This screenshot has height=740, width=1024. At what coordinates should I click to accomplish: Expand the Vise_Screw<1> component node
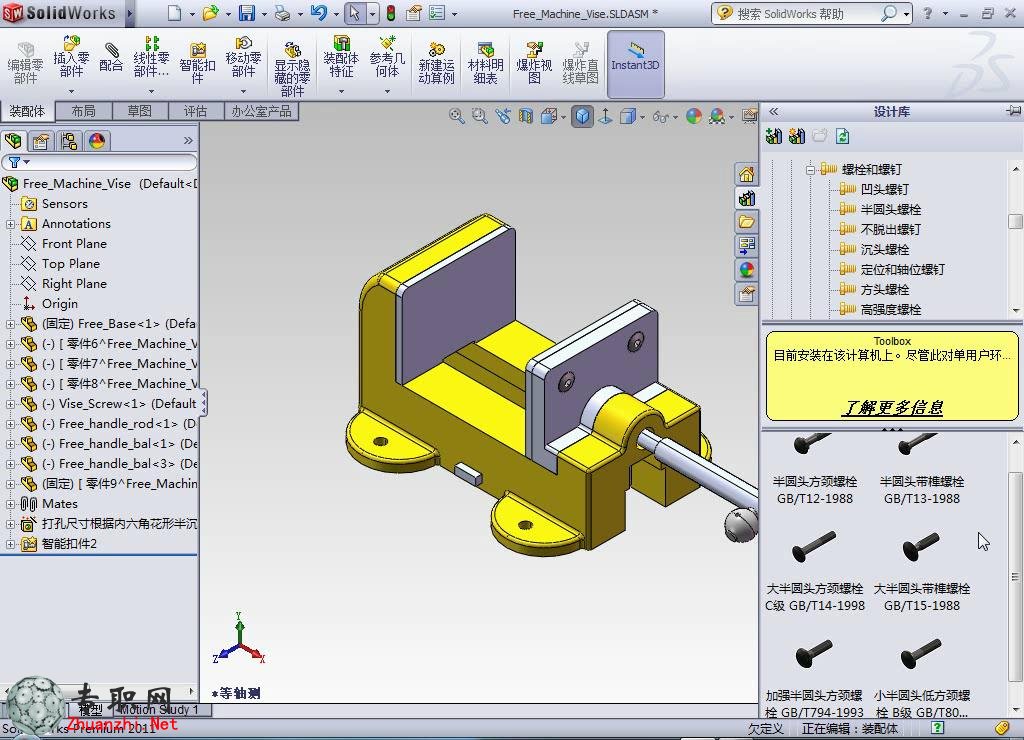coord(10,404)
